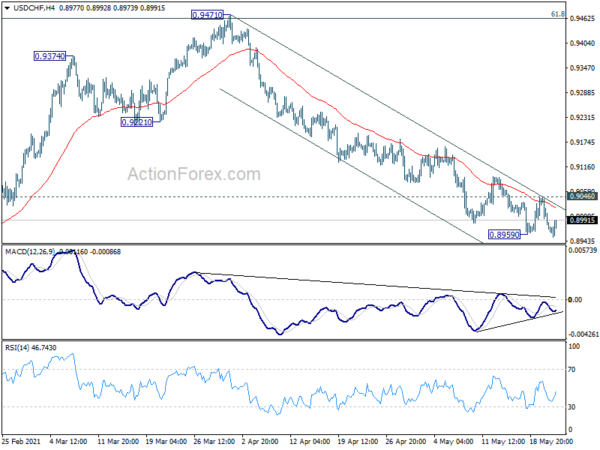Viewport: 600px width, 450px height.
Task: Click the 2 Apr 20:00 time label
Action: (x=262, y=442)
